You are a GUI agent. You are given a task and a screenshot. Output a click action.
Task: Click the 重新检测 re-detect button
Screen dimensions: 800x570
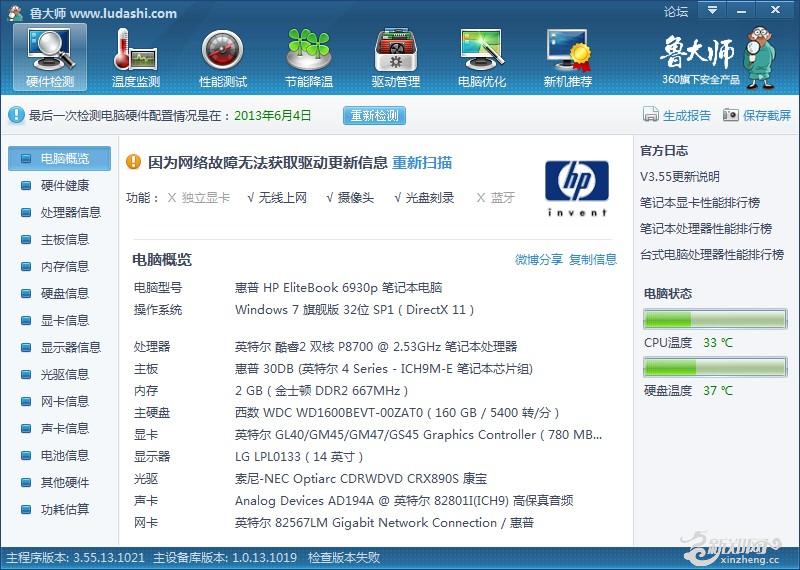tap(374, 115)
